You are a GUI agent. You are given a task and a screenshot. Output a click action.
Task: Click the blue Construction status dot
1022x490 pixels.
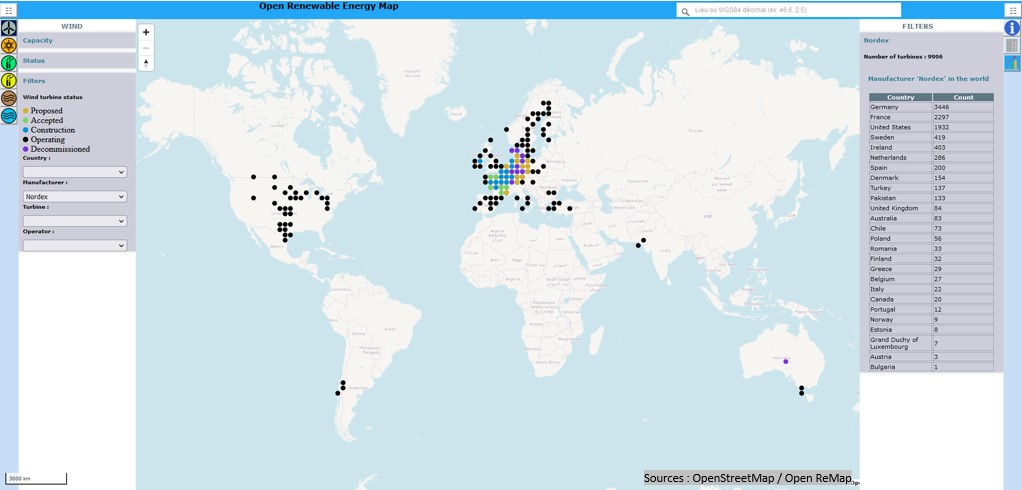[x=25, y=130]
